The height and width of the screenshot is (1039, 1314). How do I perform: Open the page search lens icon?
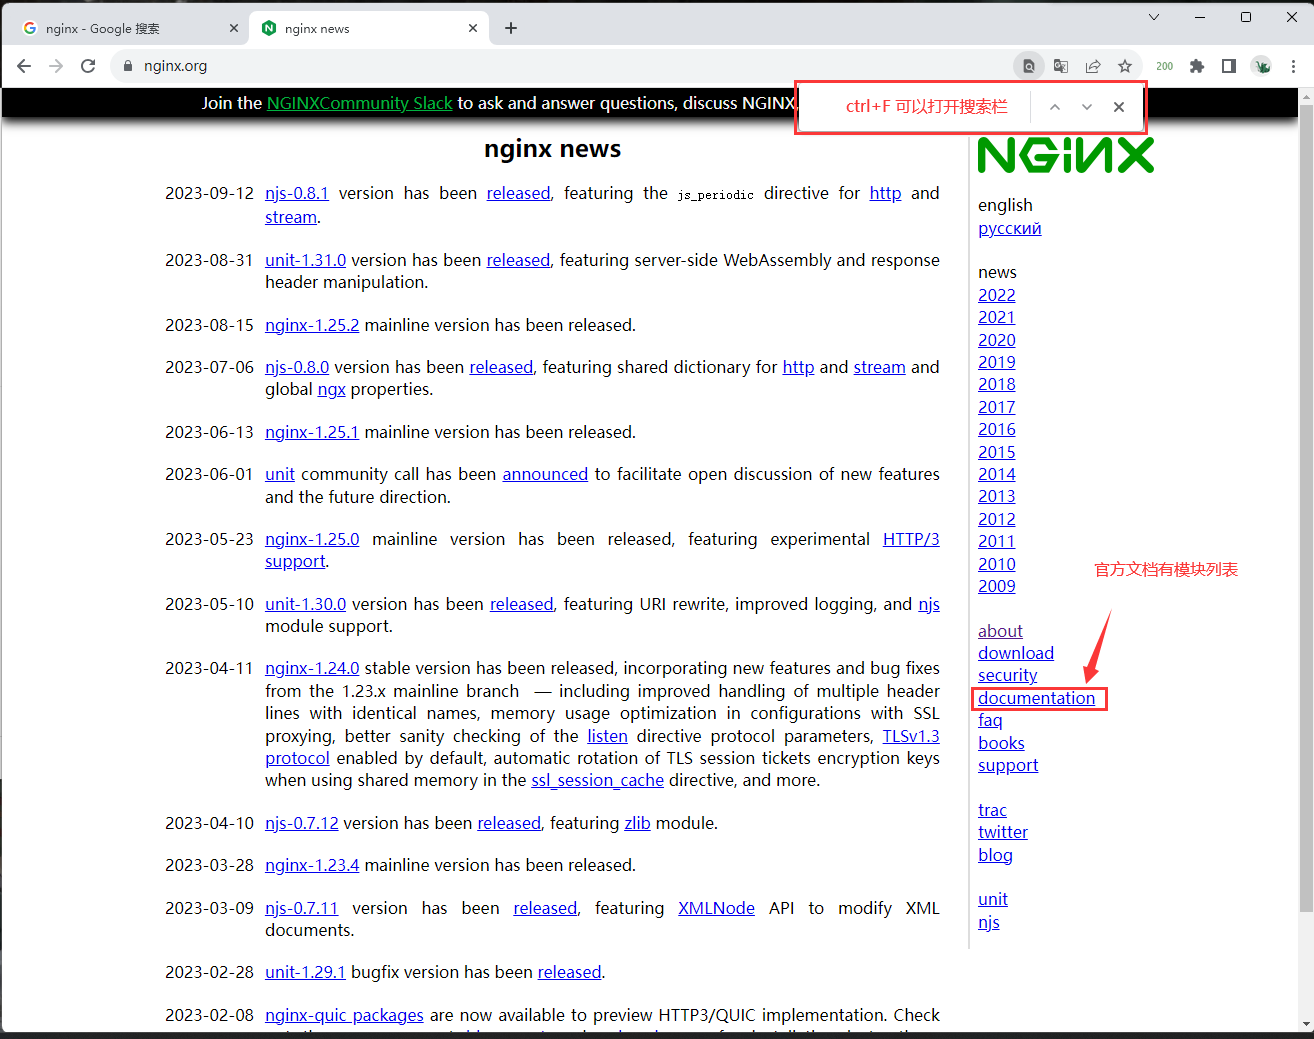point(1028,66)
